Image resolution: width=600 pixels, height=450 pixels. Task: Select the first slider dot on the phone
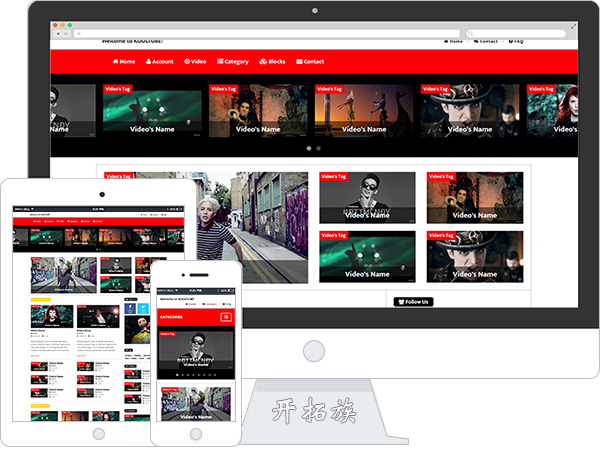pyautogui.click(x=177, y=375)
